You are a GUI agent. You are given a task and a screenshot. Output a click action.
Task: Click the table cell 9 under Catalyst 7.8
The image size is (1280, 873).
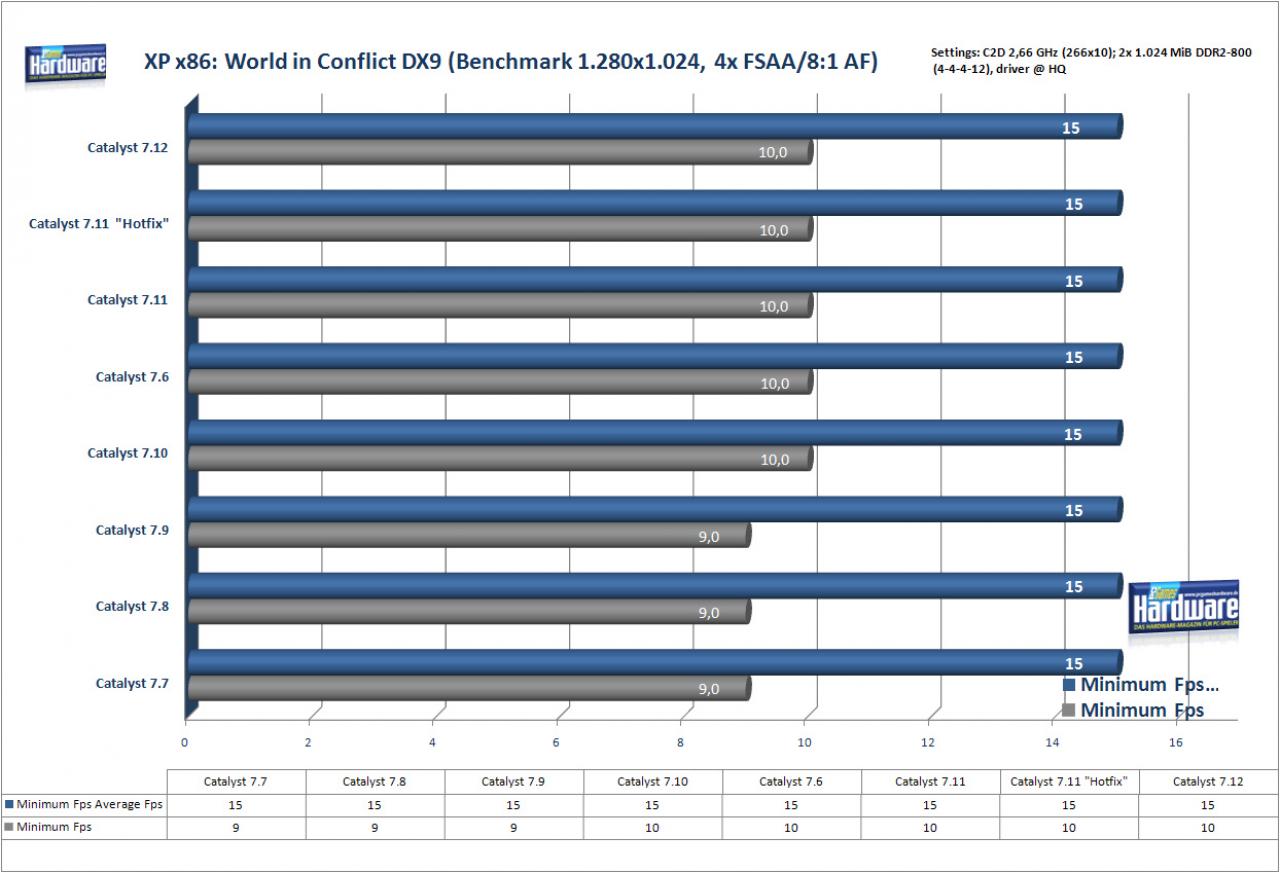click(x=375, y=828)
